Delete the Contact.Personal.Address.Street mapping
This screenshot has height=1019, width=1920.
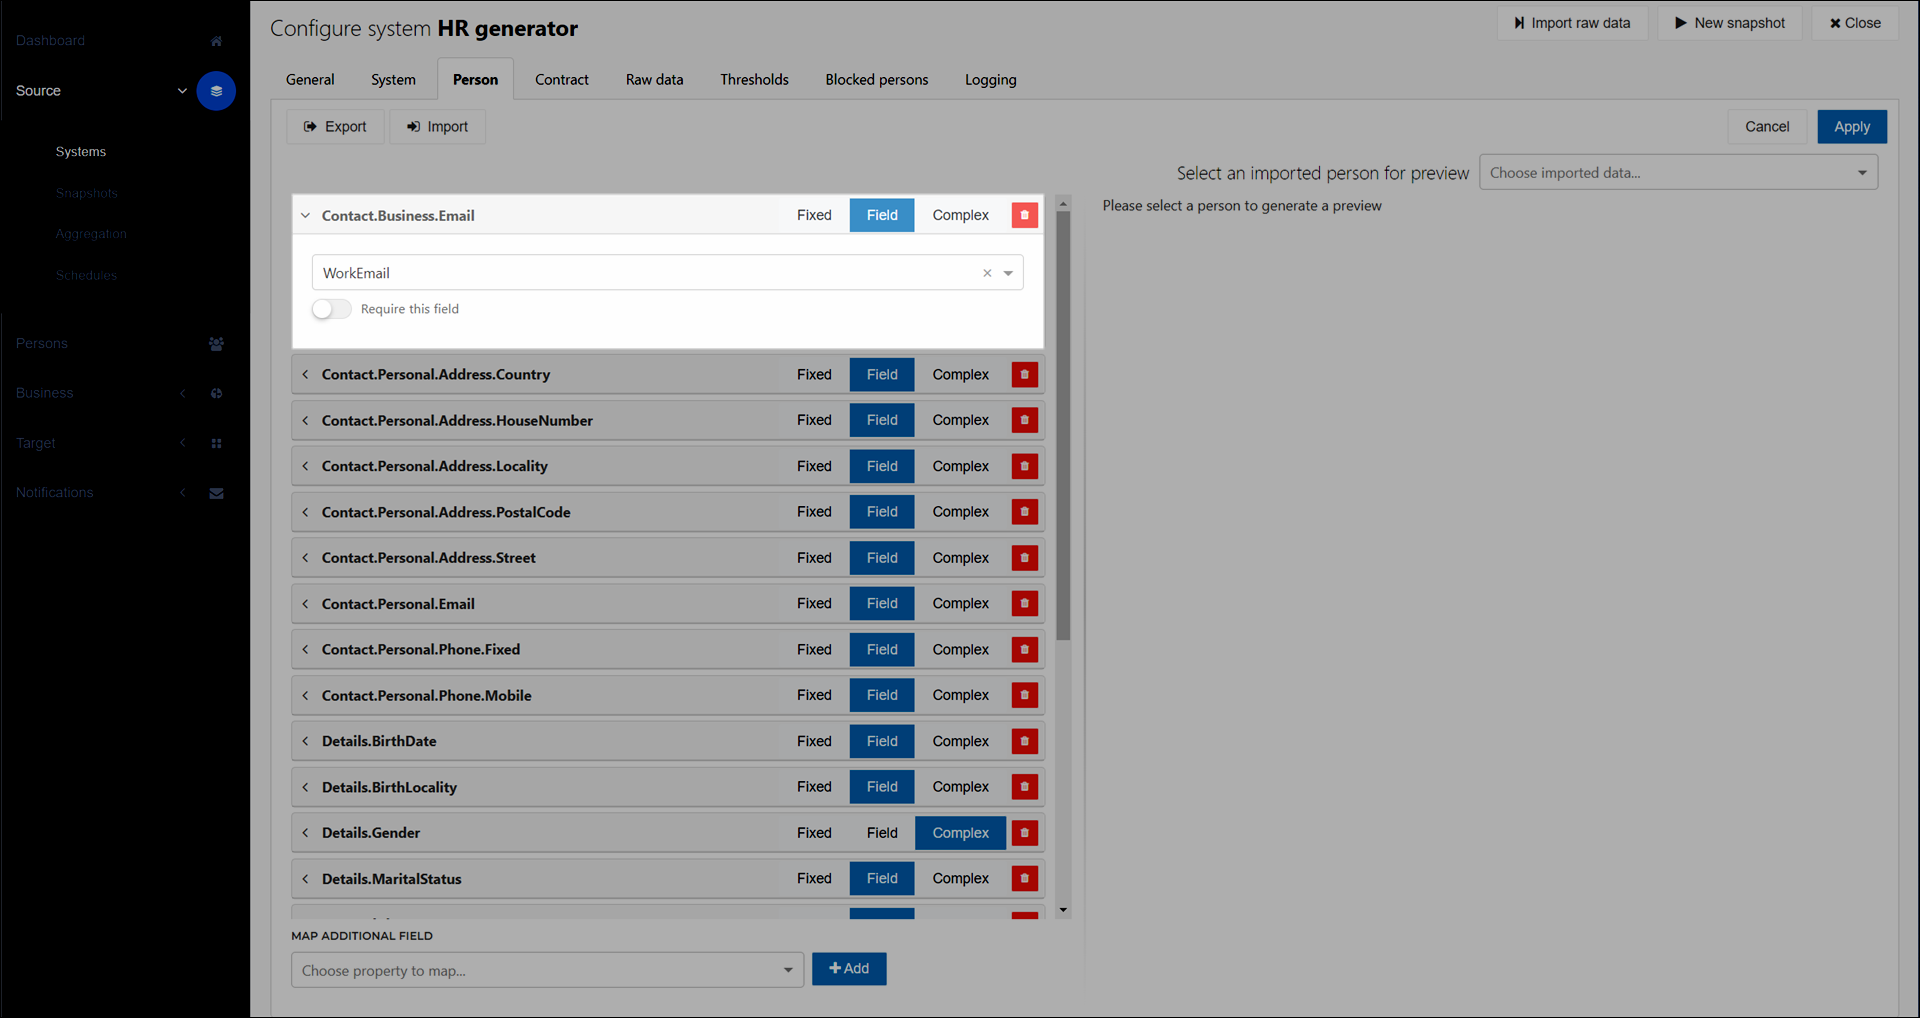(1024, 558)
